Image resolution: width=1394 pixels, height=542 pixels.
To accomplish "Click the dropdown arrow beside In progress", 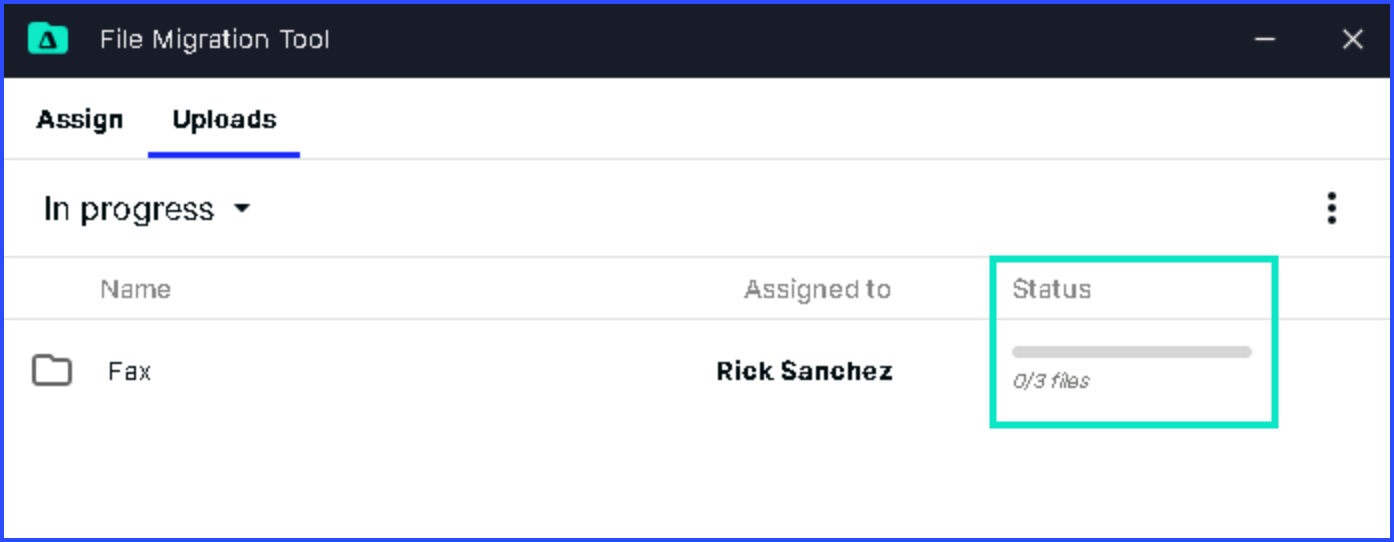I will pos(241,209).
